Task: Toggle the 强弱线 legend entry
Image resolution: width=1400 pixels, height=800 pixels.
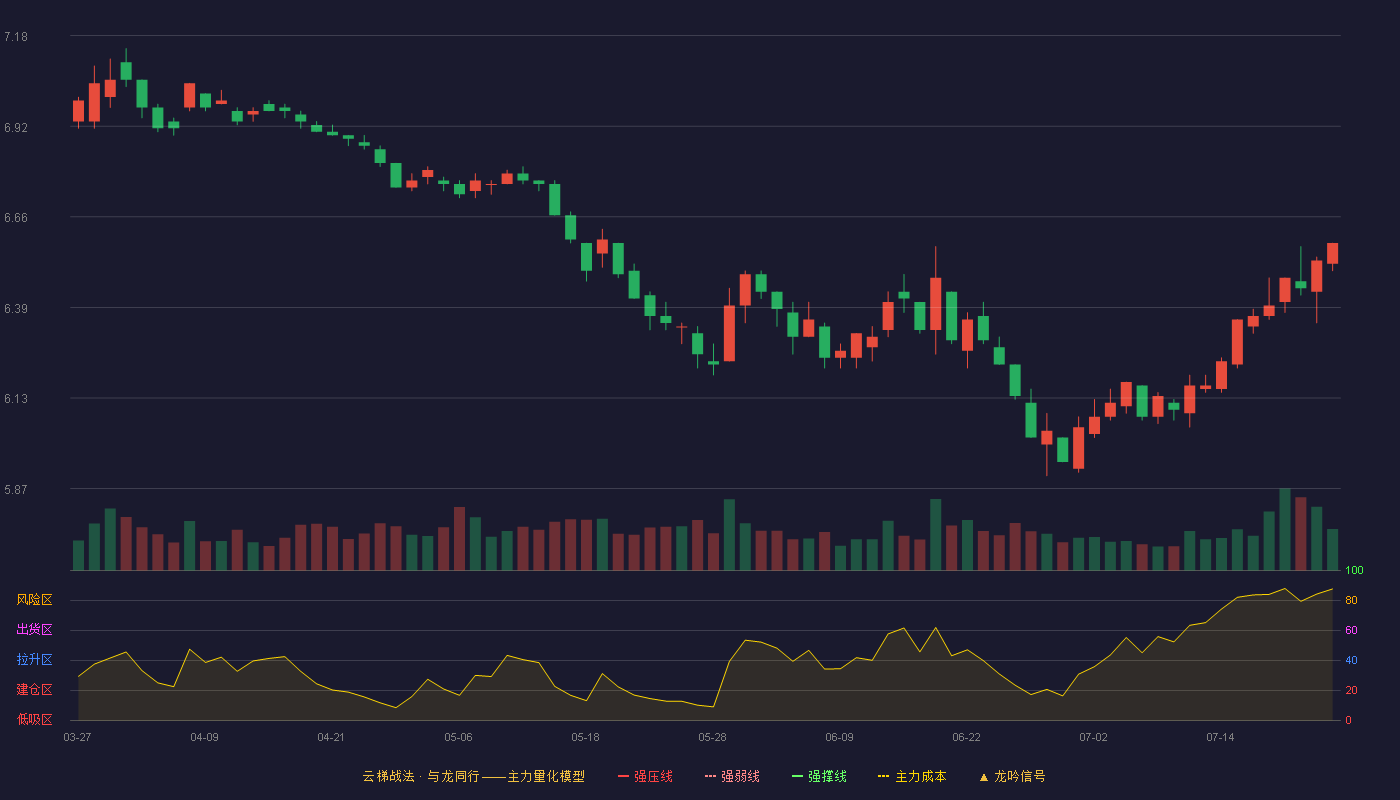Action: 732,776
